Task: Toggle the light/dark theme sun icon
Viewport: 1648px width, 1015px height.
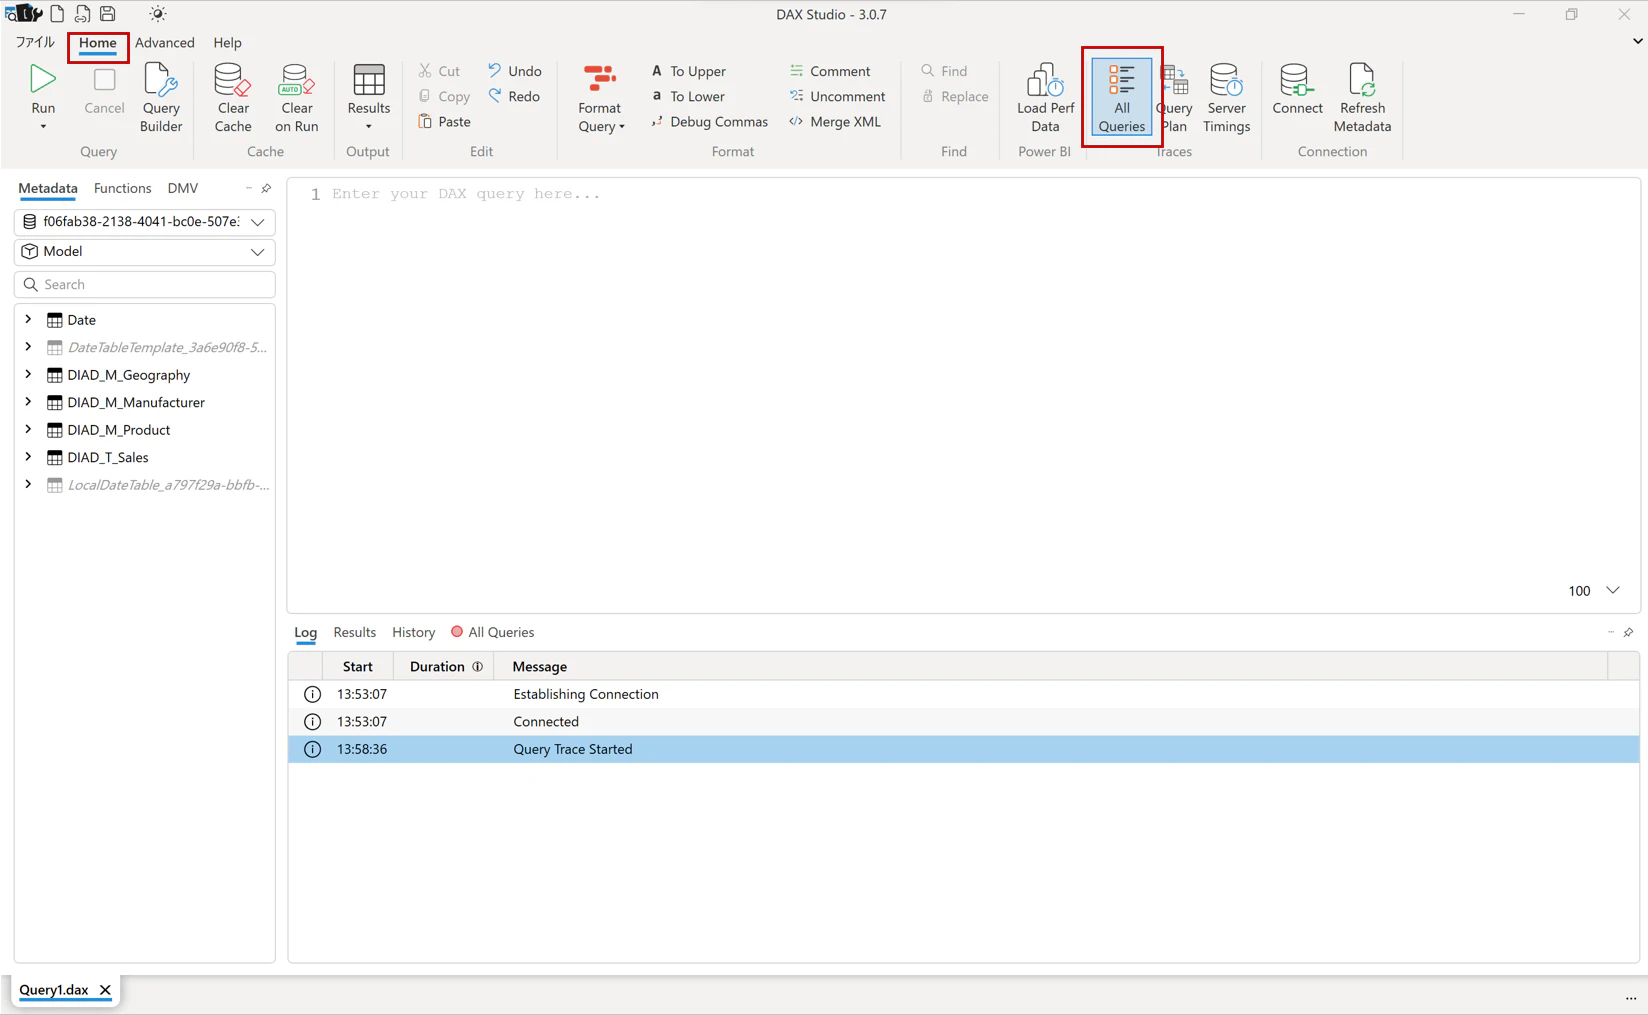Action: coord(158,14)
